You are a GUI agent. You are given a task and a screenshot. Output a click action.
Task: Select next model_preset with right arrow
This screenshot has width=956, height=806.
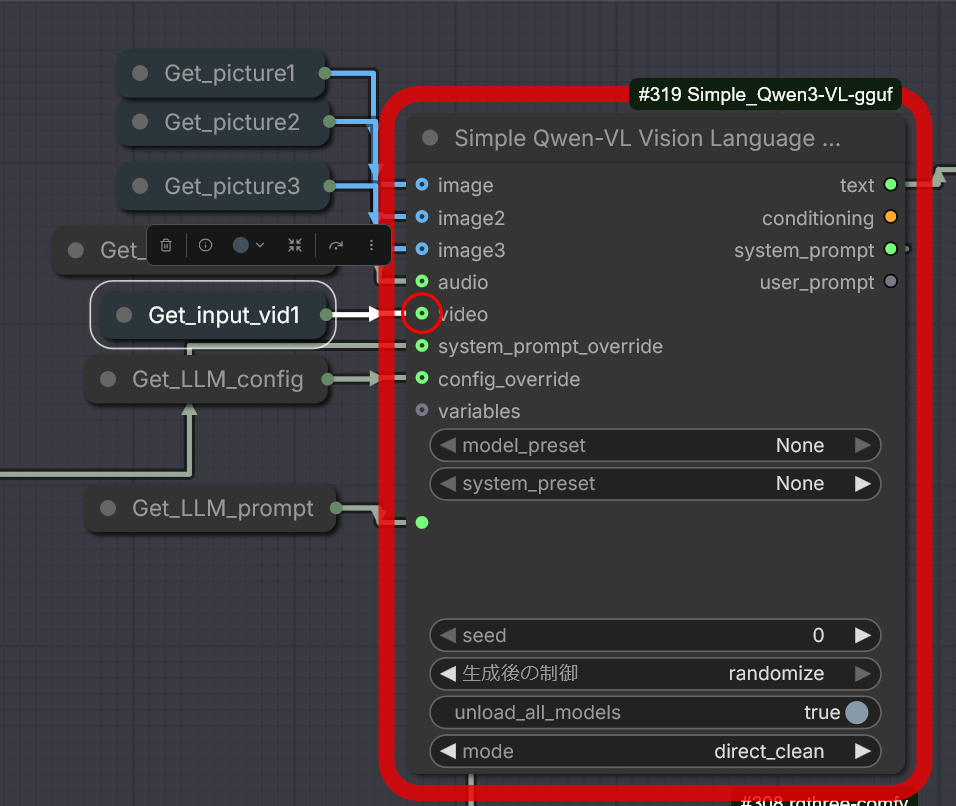coord(863,445)
